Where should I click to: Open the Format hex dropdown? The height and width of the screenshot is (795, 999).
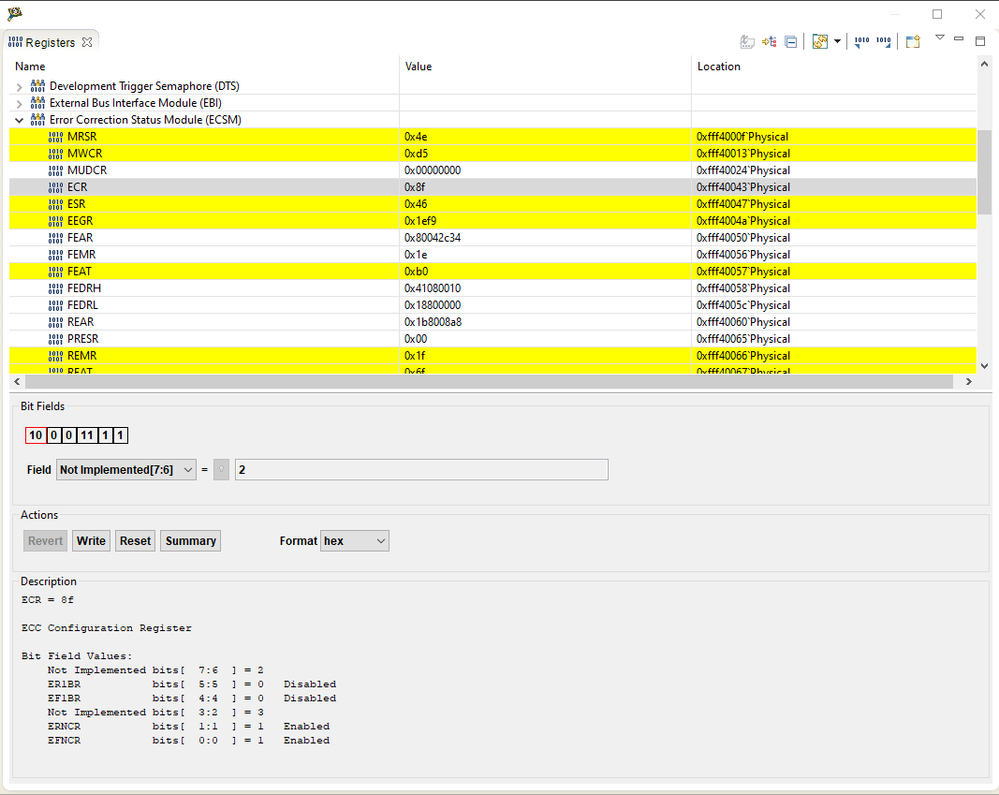(x=354, y=541)
